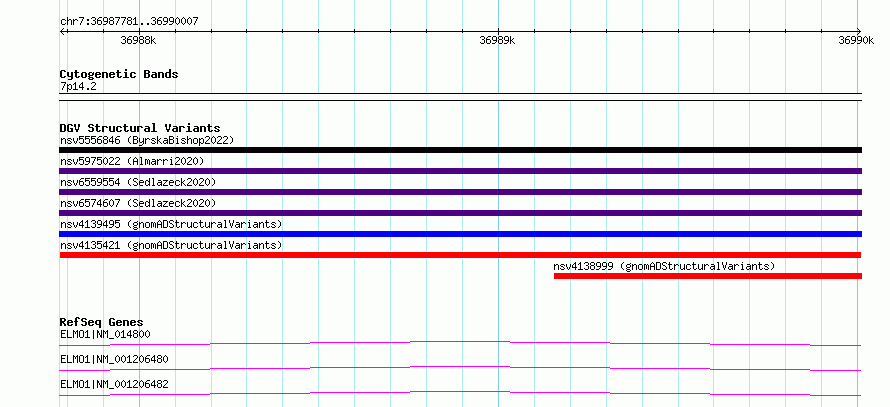Click the purple nsv6559554 variant bar

tap(460, 192)
